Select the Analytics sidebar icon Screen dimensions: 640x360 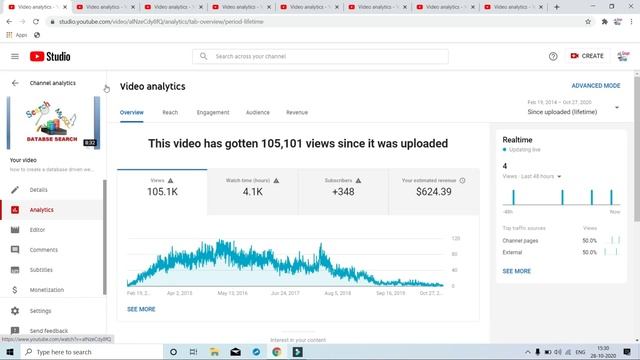point(15,210)
